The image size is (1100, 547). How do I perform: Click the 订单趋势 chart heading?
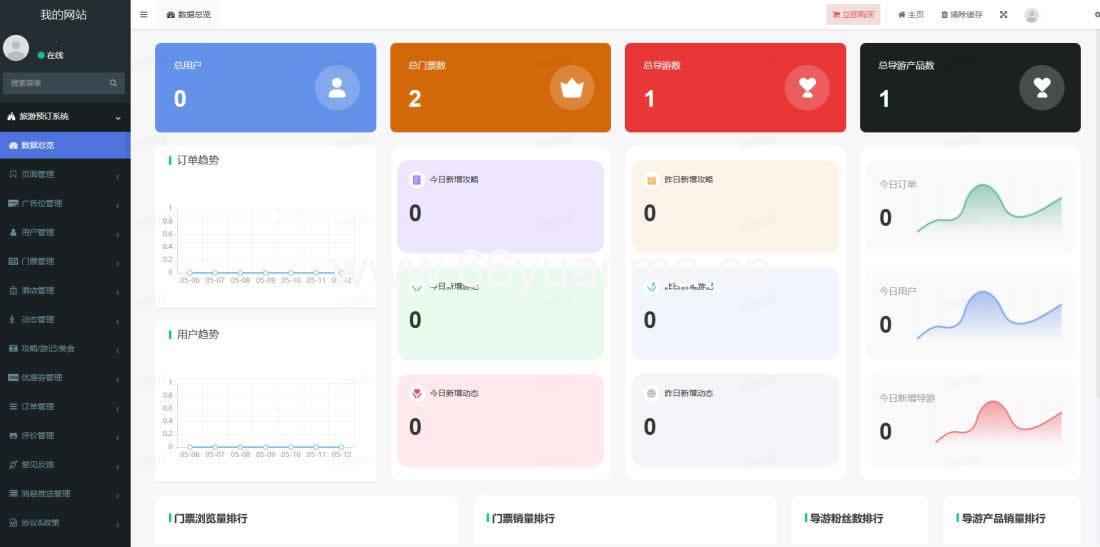(x=198, y=160)
